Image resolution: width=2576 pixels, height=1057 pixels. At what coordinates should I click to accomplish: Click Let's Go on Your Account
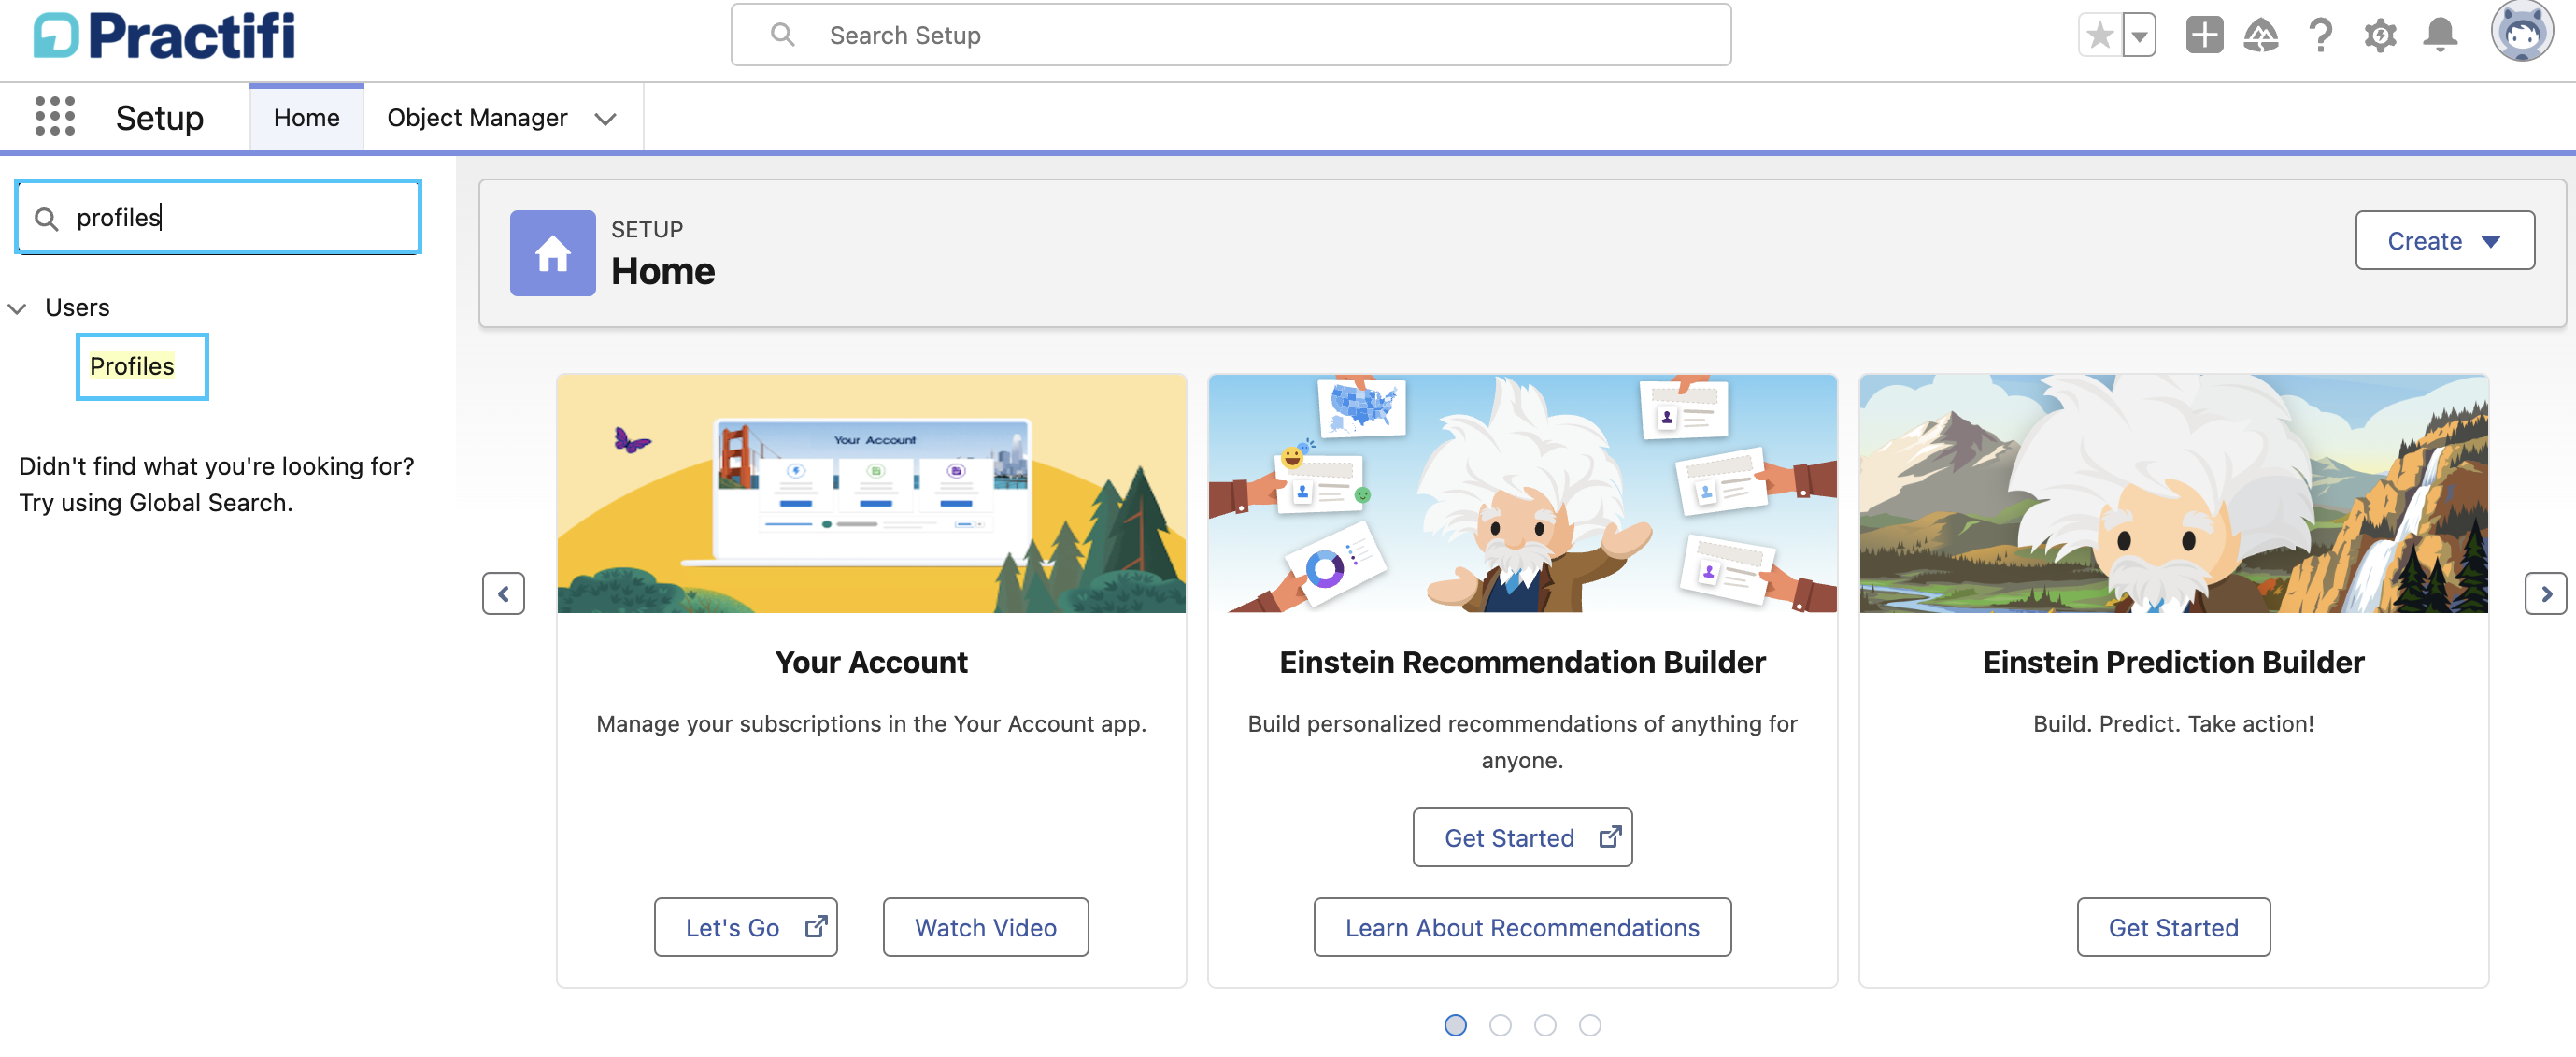click(745, 927)
